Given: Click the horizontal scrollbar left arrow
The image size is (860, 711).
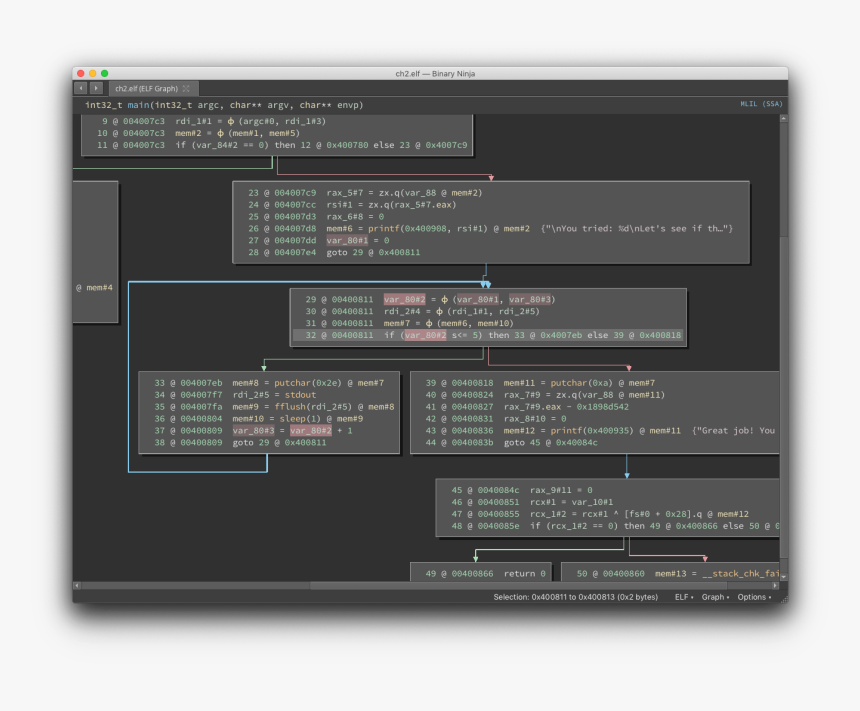Looking at the screenshot, I should [x=77, y=585].
